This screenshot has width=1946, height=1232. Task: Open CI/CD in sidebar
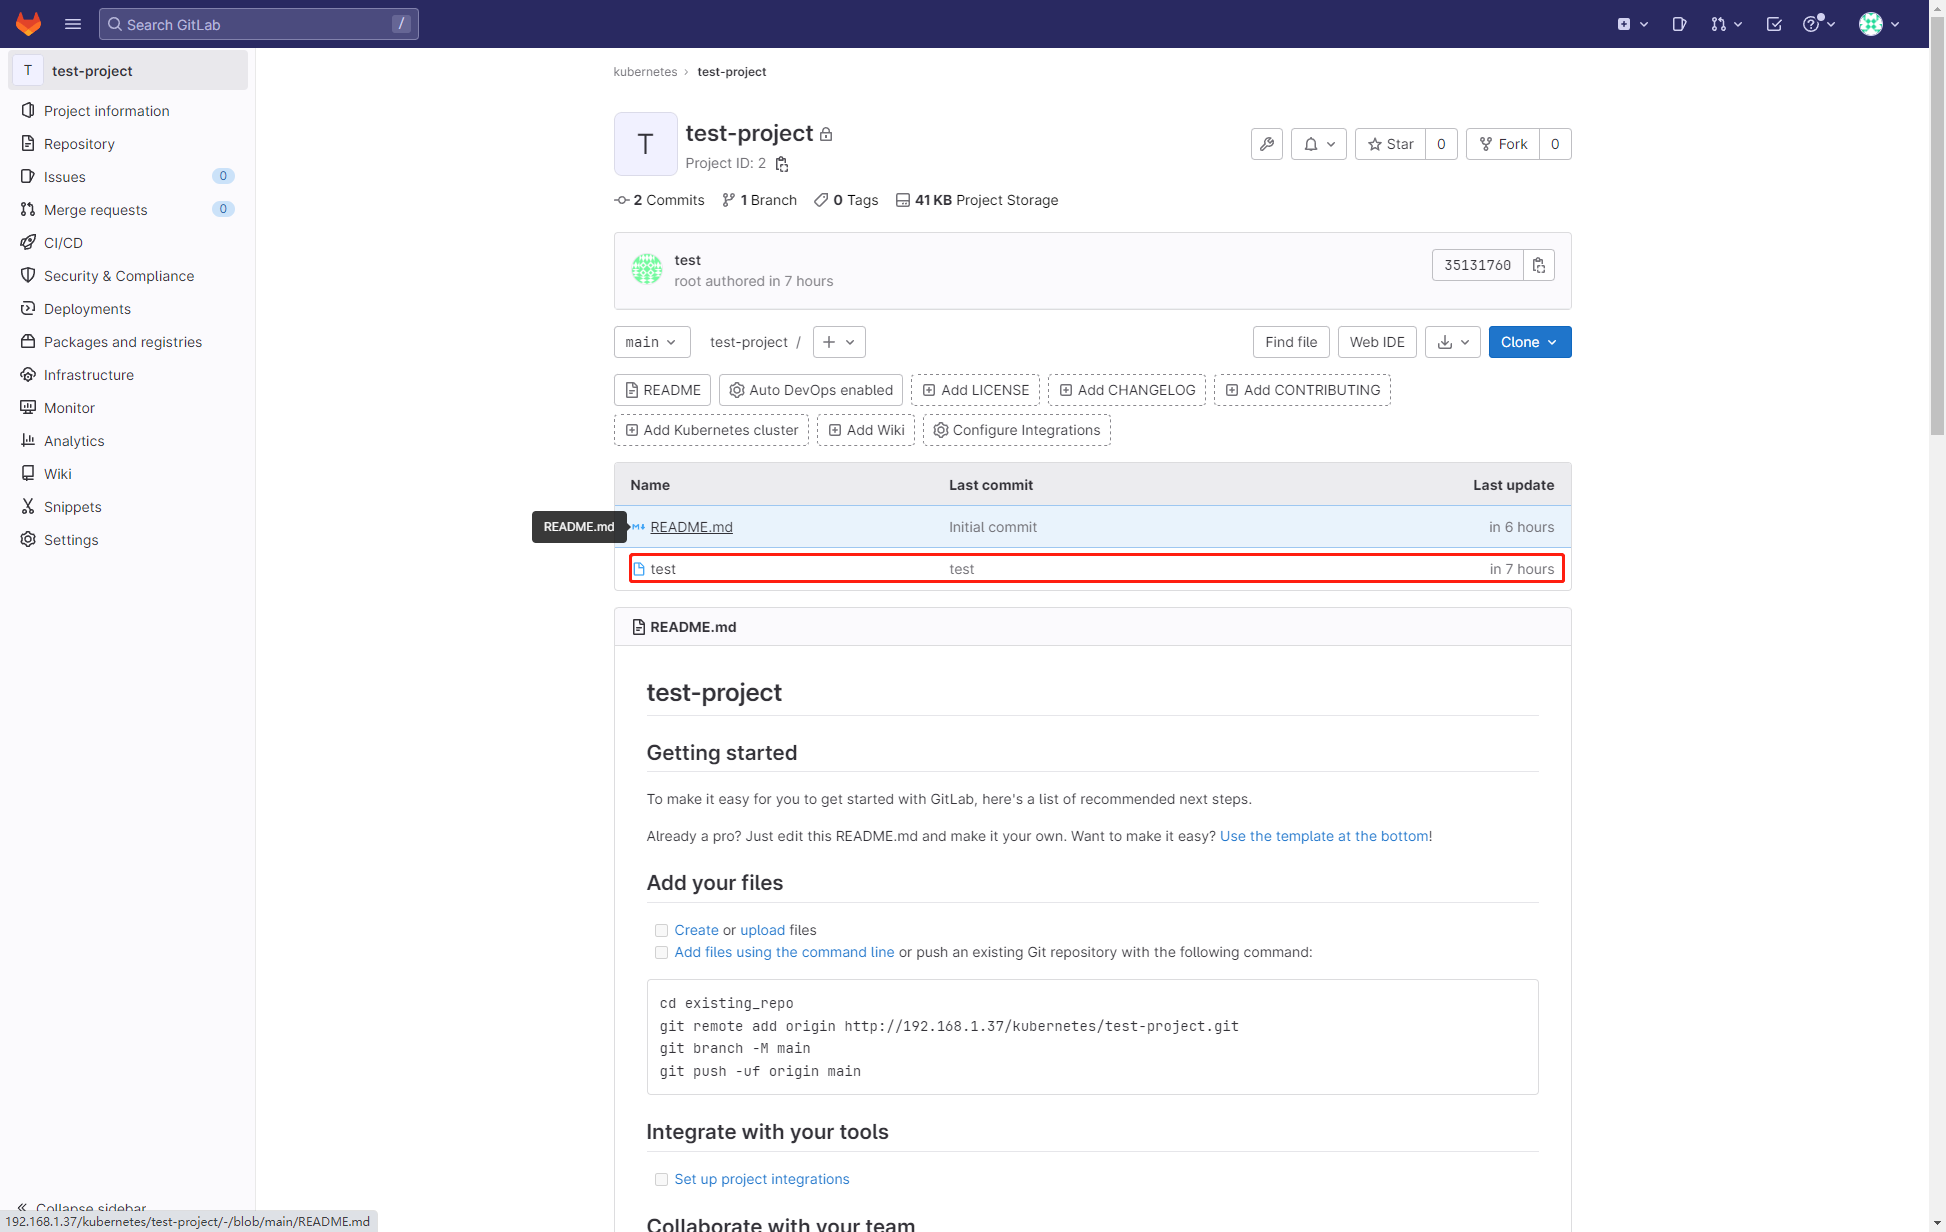(x=63, y=243)
